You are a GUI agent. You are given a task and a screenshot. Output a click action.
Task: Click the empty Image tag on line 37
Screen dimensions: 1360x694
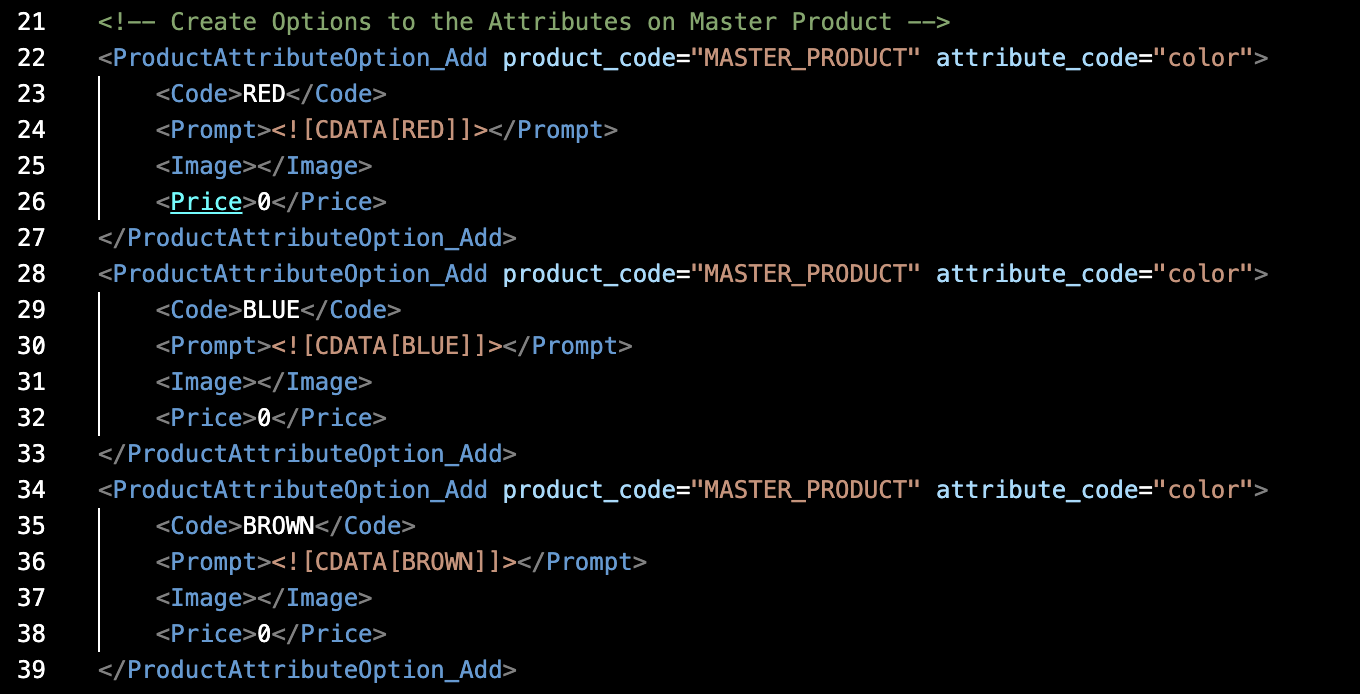coord(264,598)
